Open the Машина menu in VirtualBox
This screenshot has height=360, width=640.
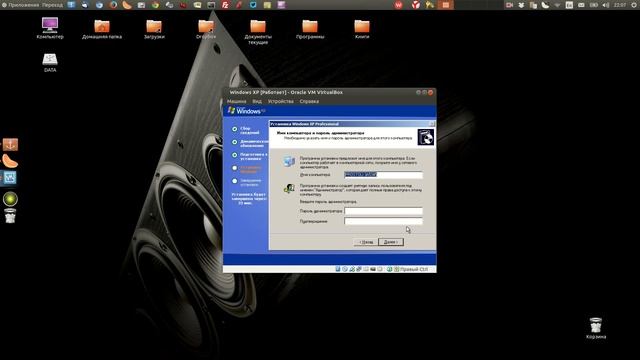236,101
